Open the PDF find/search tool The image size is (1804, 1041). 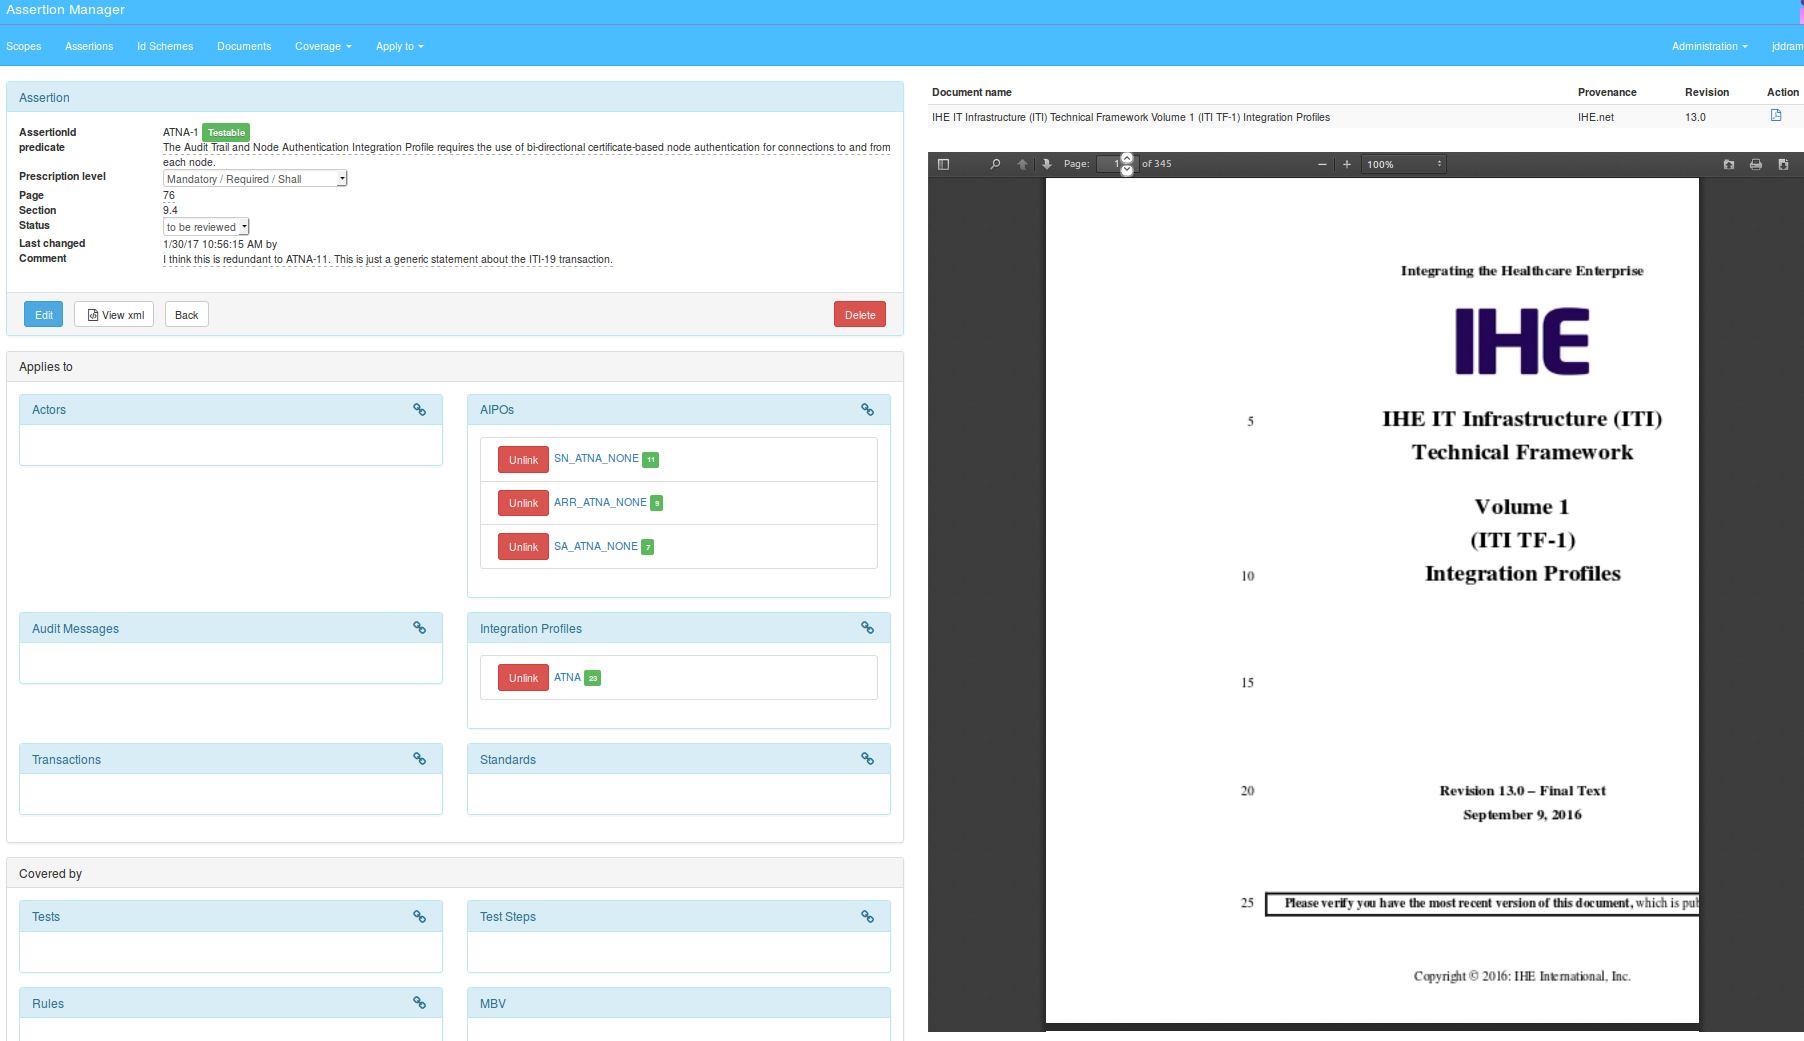(x=995, y=164)
